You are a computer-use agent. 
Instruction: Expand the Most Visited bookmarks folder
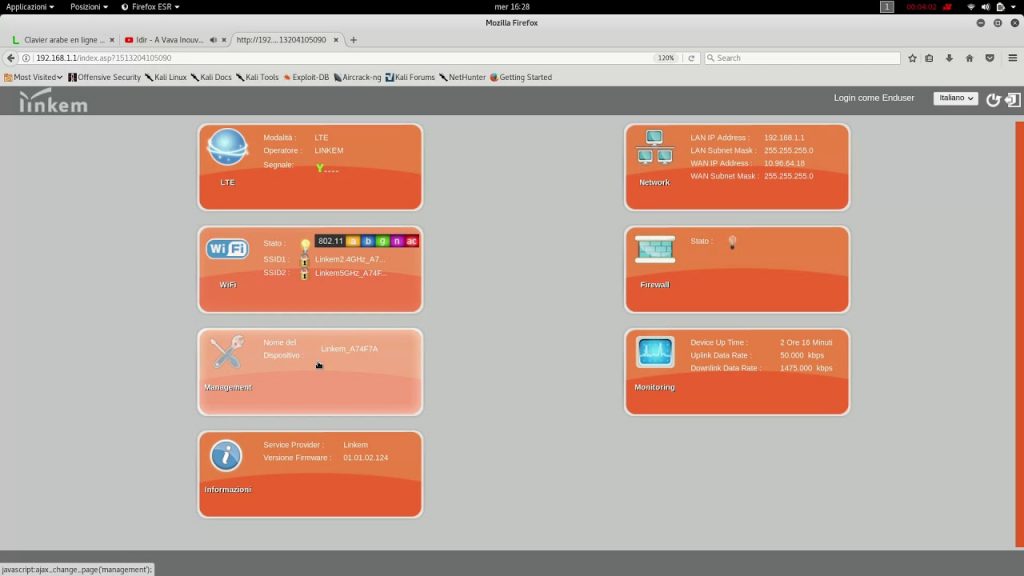(34, 77)
